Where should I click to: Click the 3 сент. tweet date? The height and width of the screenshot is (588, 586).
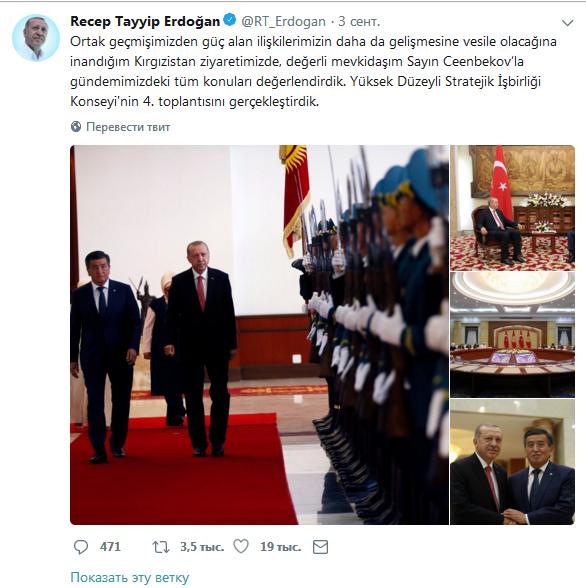coord(359,22)
